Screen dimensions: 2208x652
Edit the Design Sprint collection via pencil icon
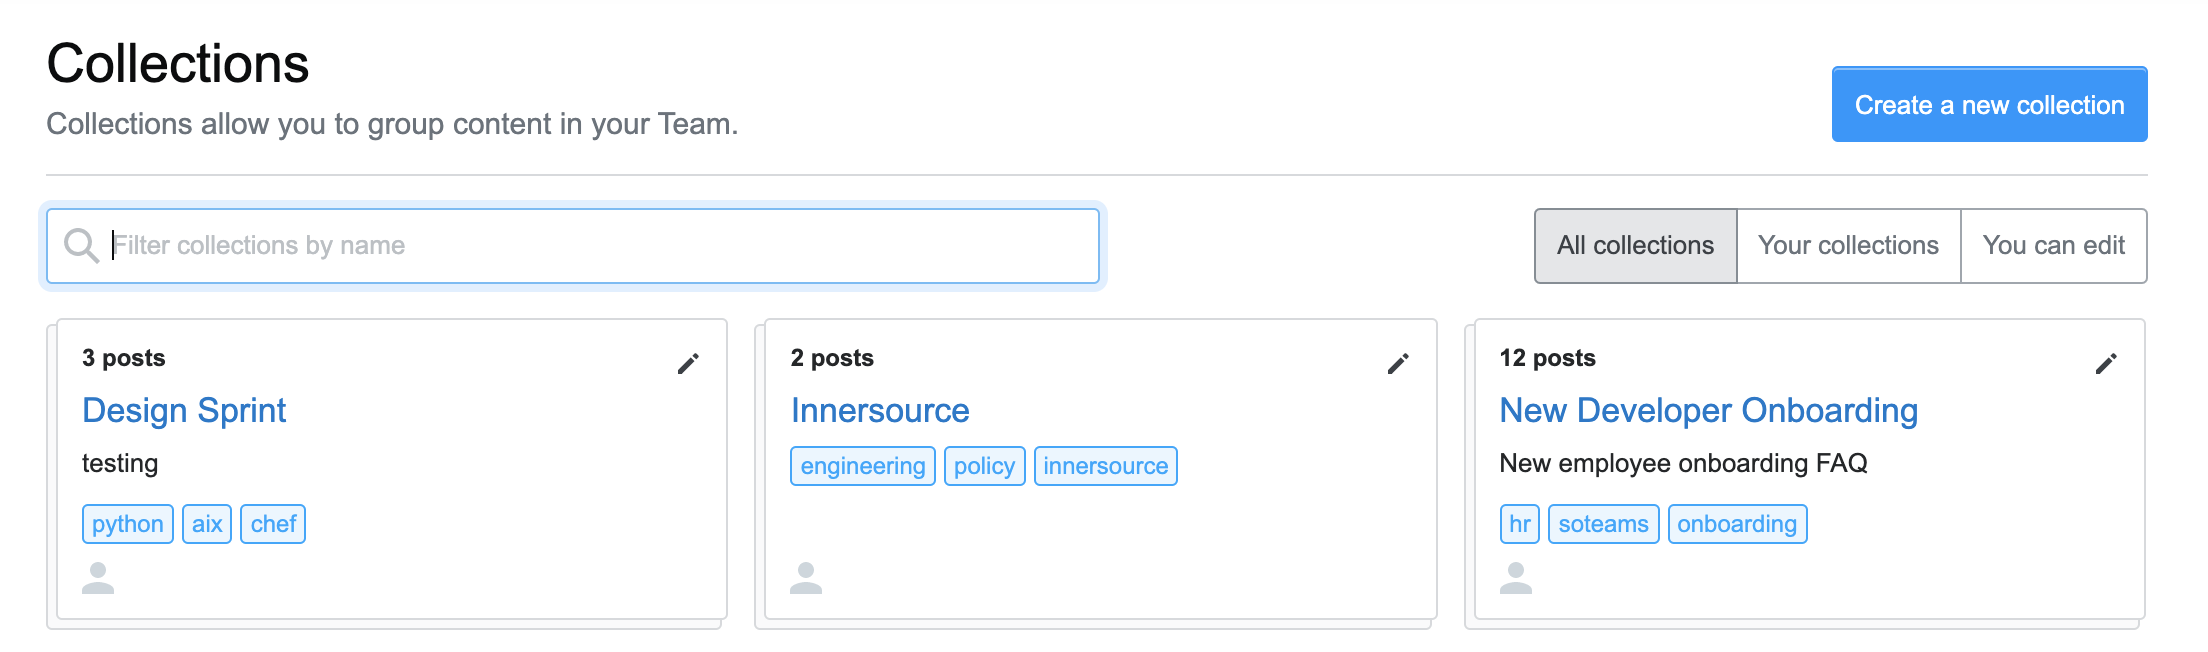point(688,364)
